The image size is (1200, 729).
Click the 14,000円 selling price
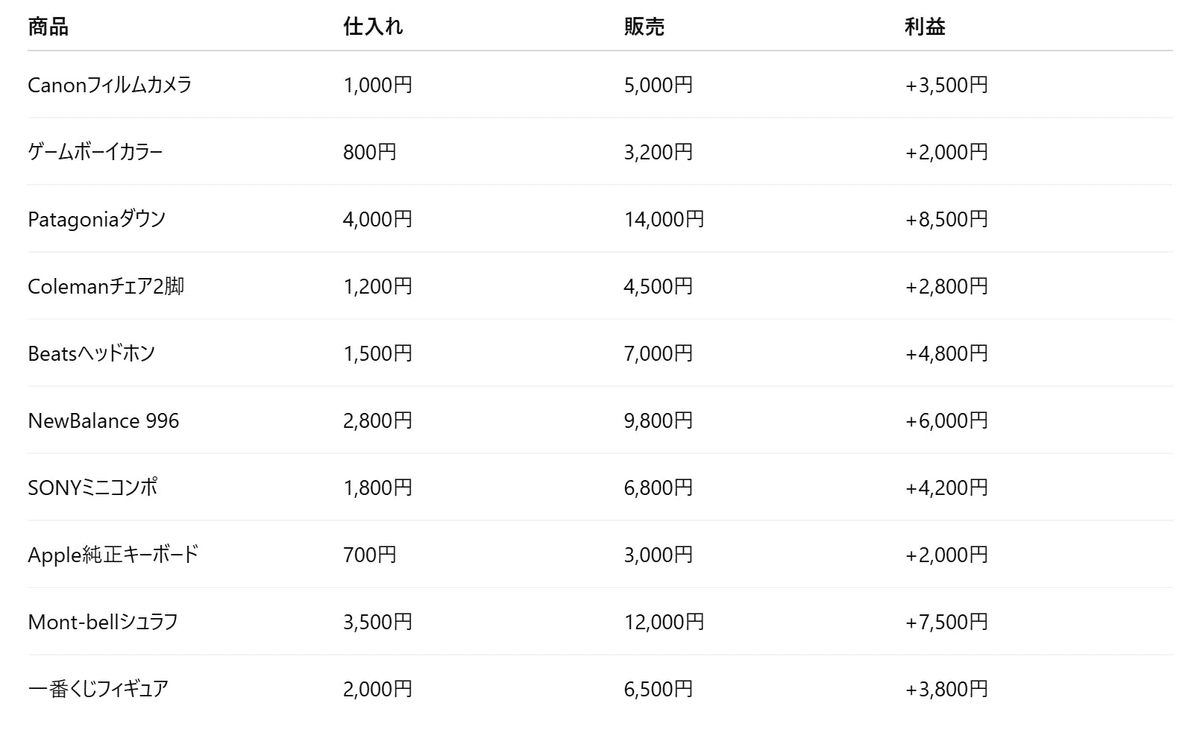coord(664,219)
